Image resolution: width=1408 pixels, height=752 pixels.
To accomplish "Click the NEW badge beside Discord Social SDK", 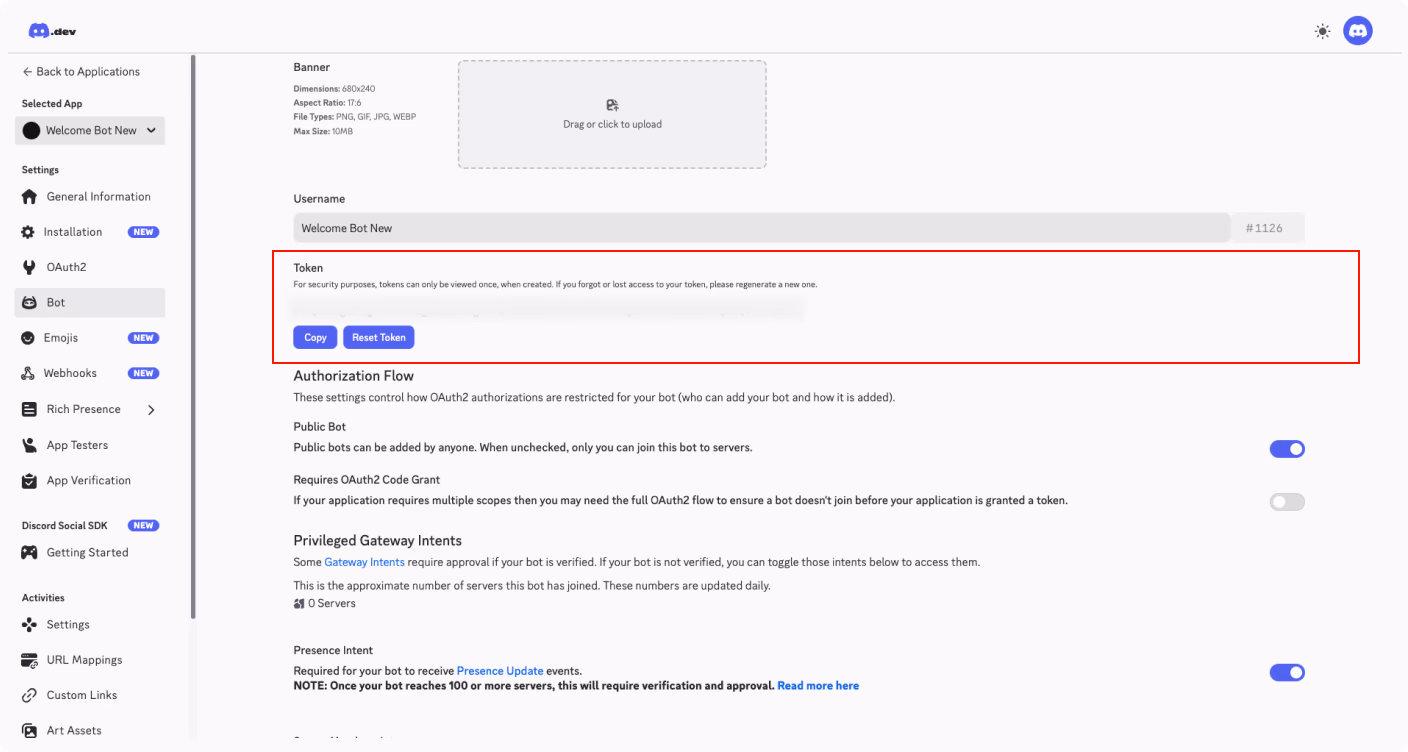I will tap(143, 526).
